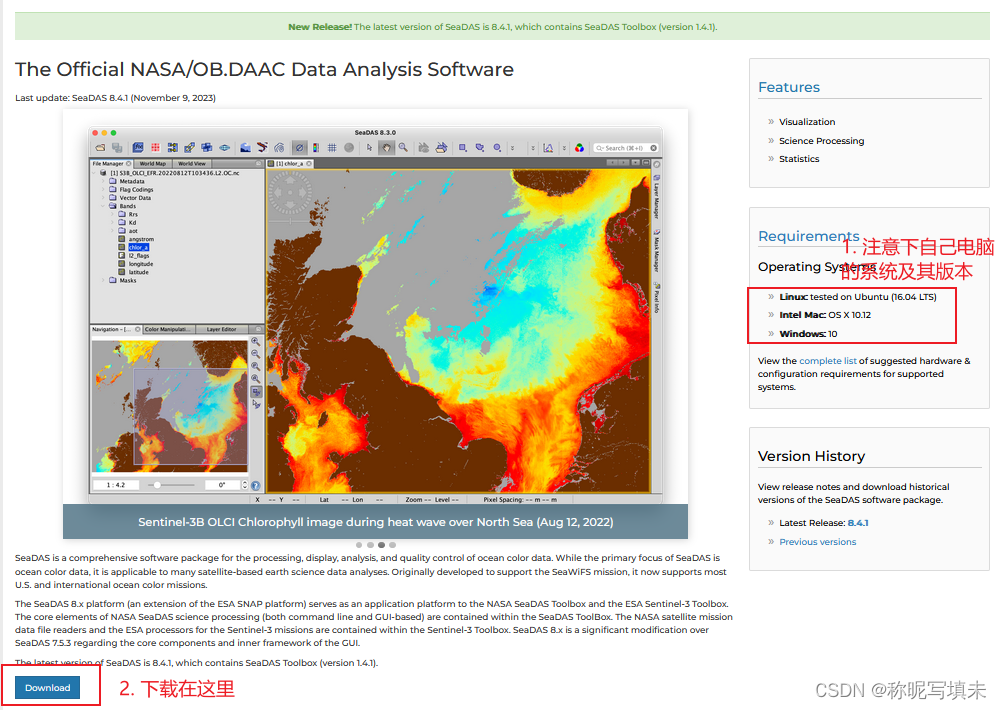
Task: Click the 1 : 4.2 zoom factor field
Action: (x=116, y=485)
